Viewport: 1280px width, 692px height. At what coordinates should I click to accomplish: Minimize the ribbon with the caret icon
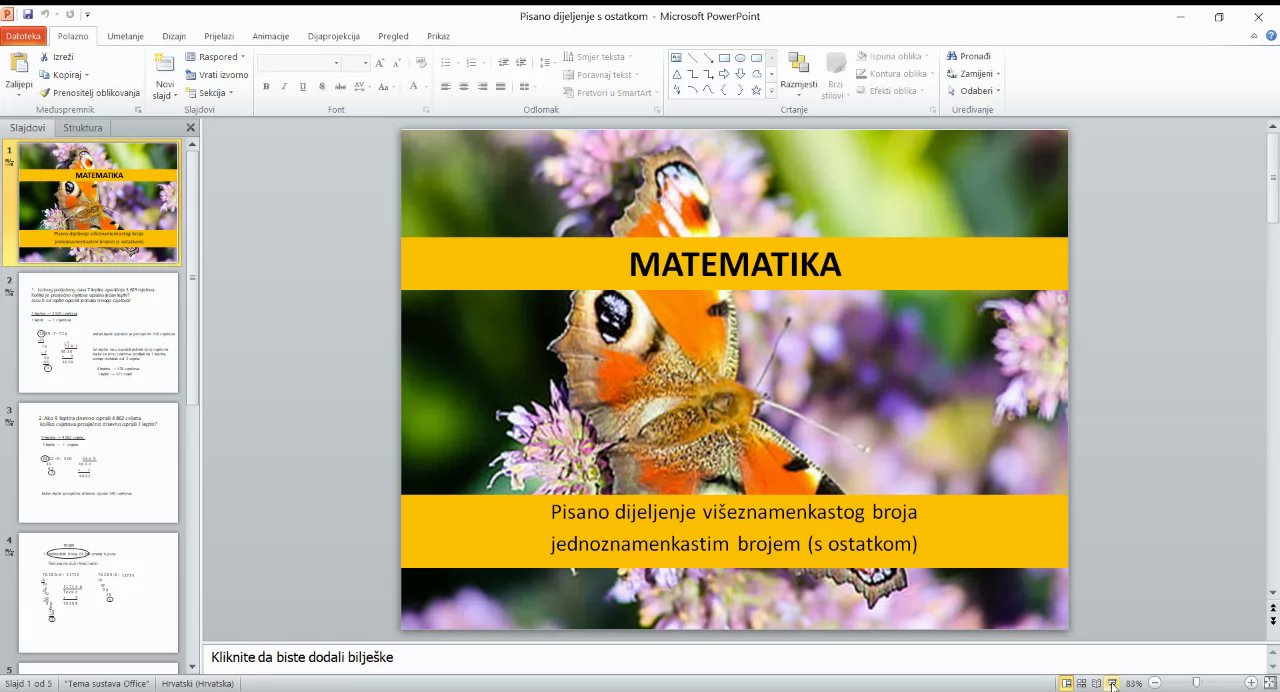point(1255,36)
